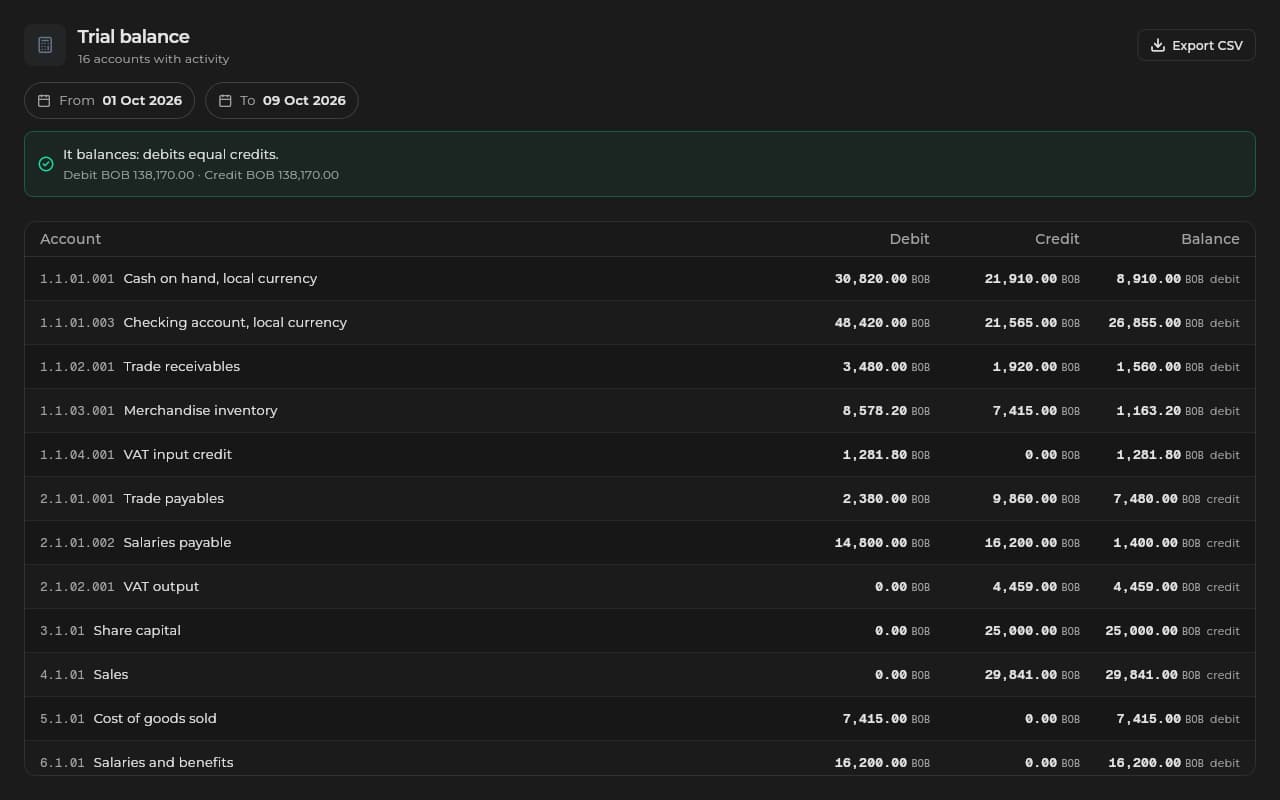Export the trial balance as CSV
The image size is (1280, 800).
click(1197, 46)
